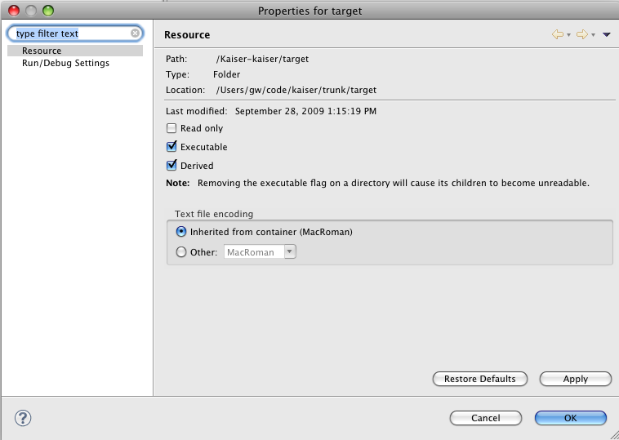
Task: Confirm with the OK button
Action: (570, 418)
